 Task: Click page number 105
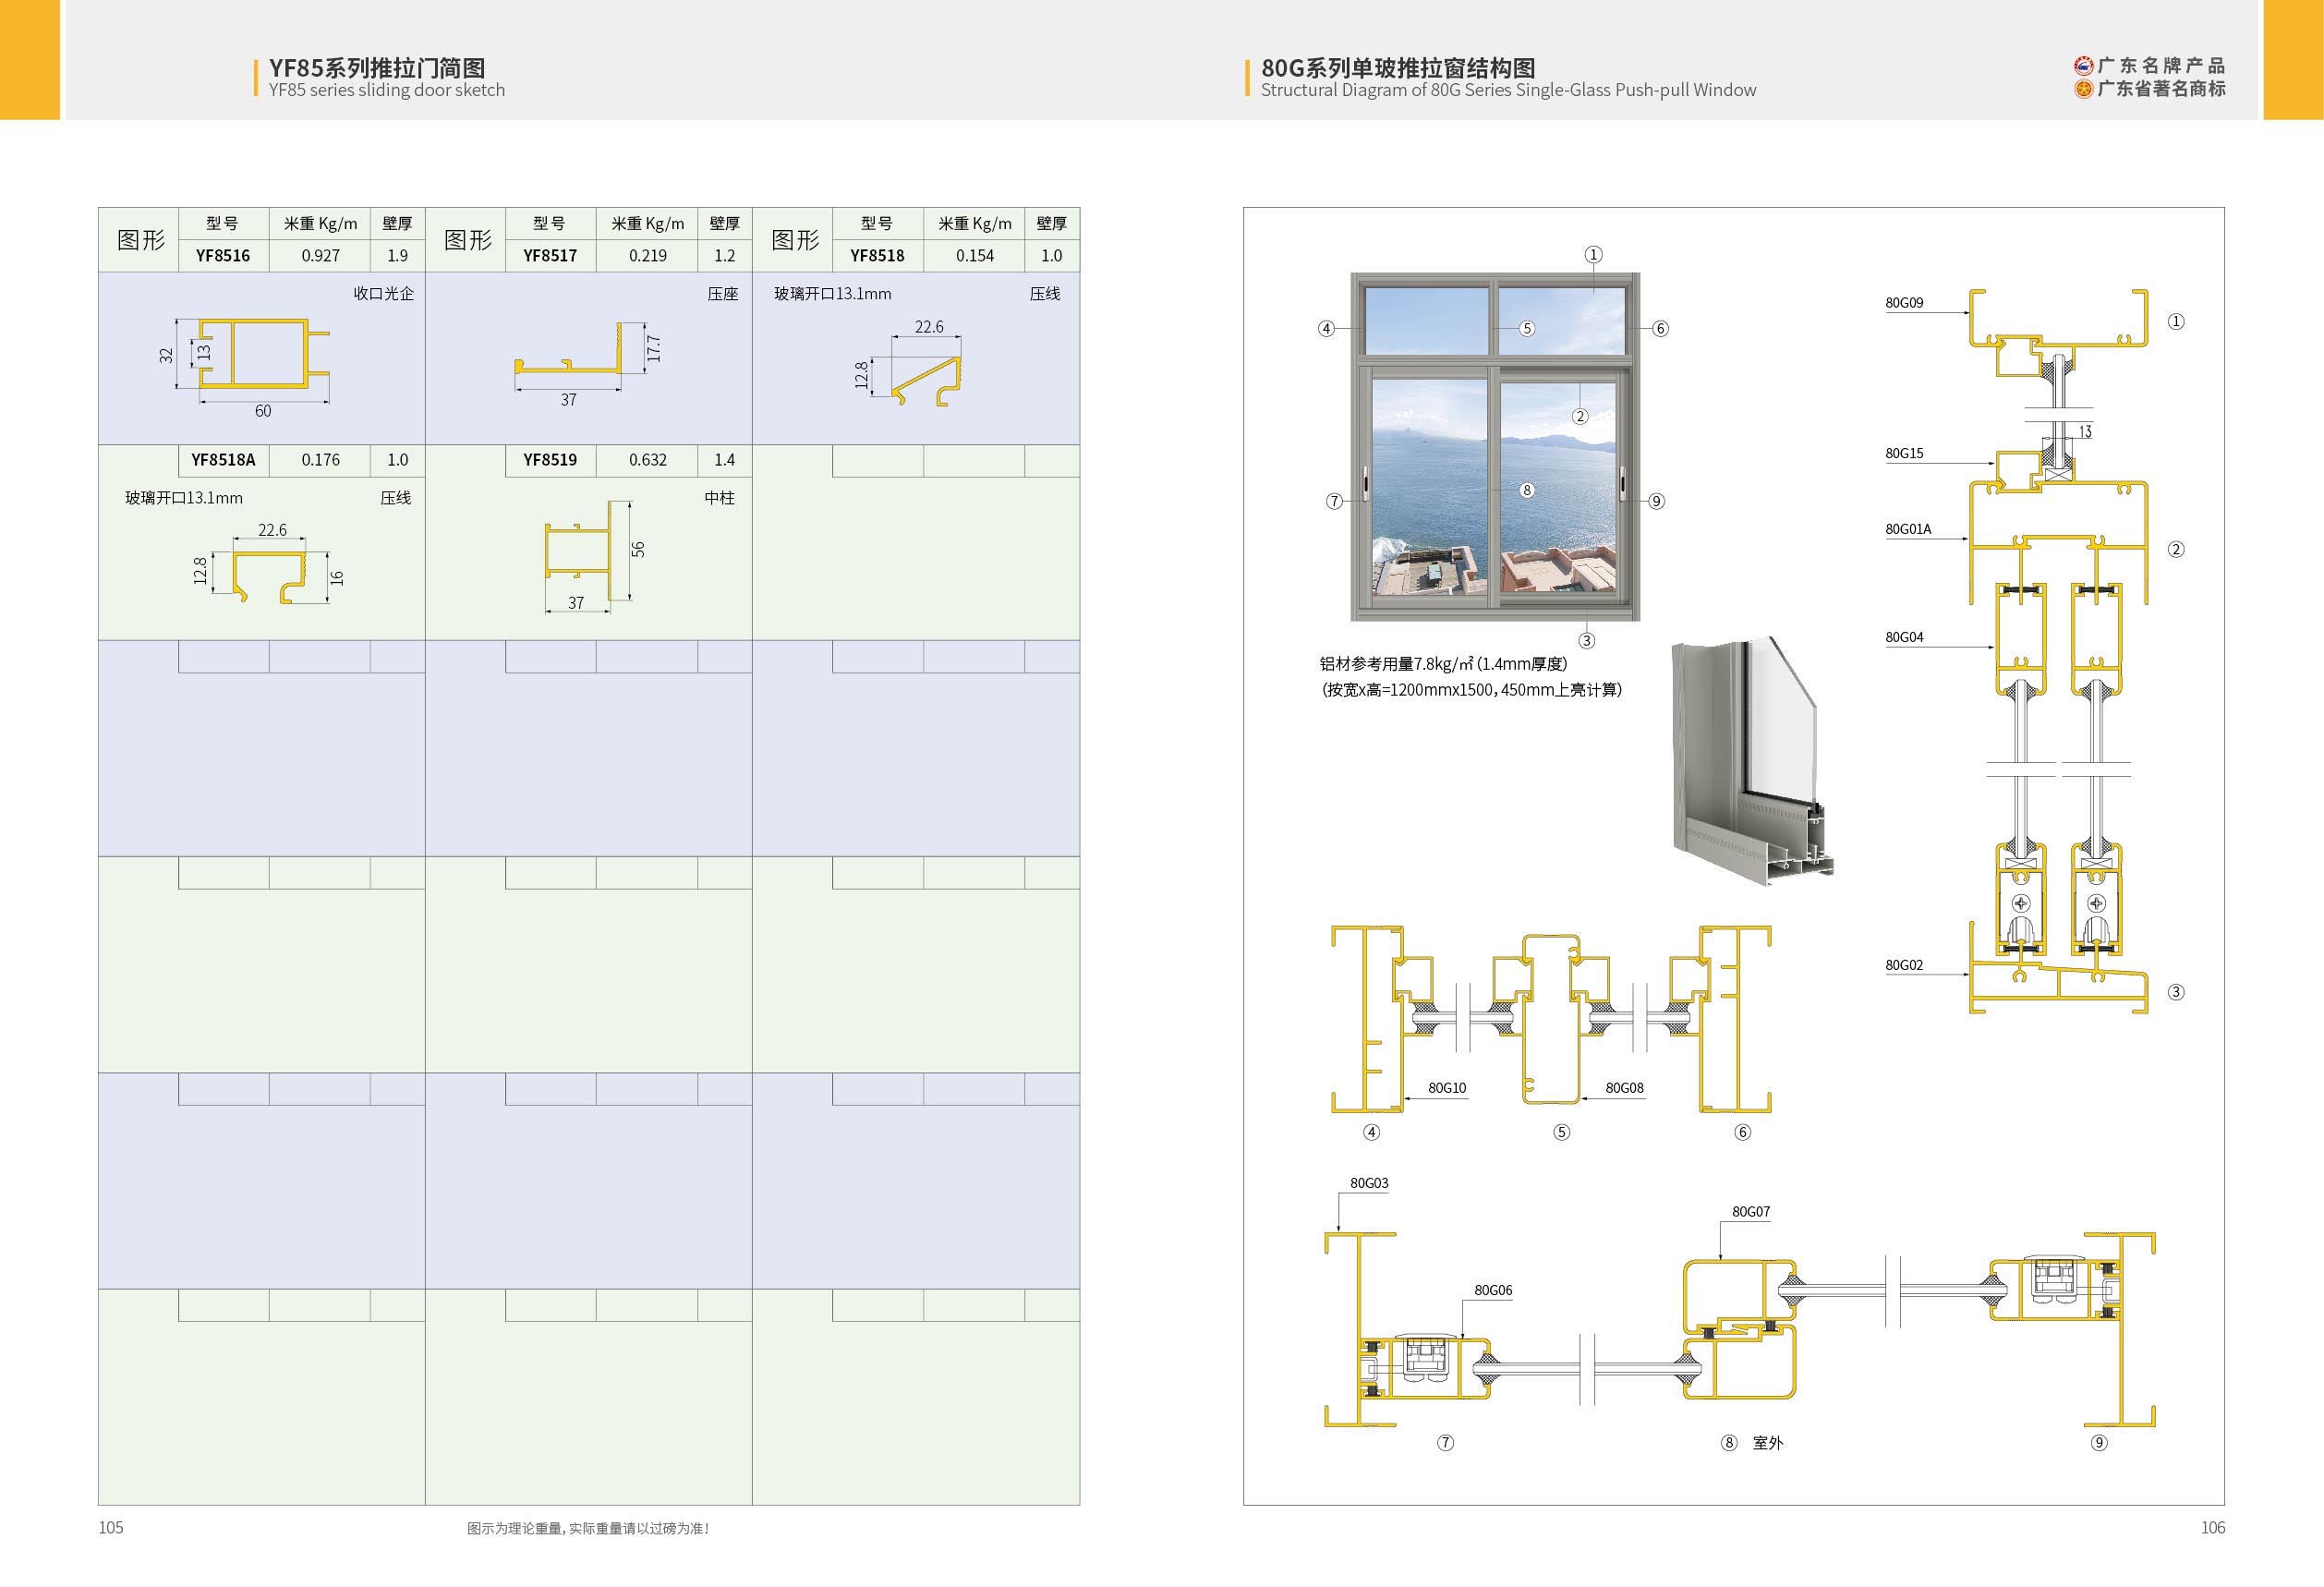(x=111, y=1527)
